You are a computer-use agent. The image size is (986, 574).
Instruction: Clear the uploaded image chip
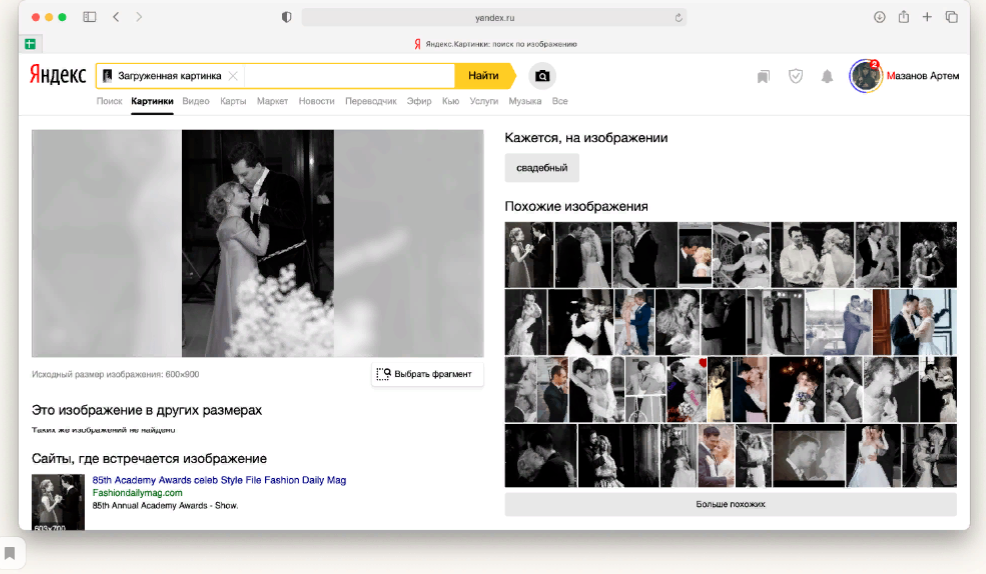point(233,76)
